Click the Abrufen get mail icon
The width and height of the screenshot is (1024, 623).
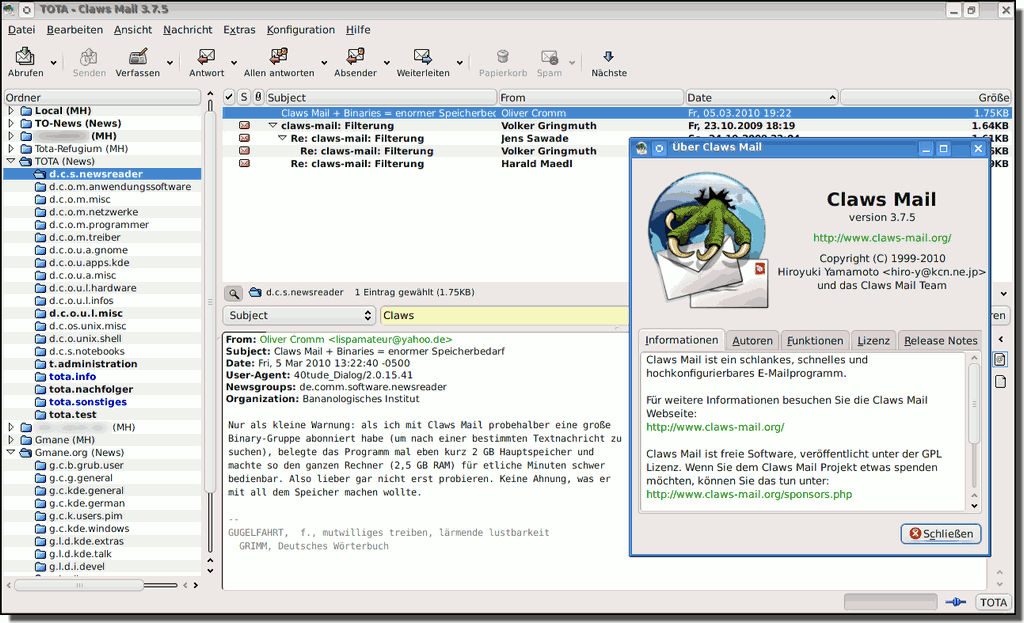[25, 57]
